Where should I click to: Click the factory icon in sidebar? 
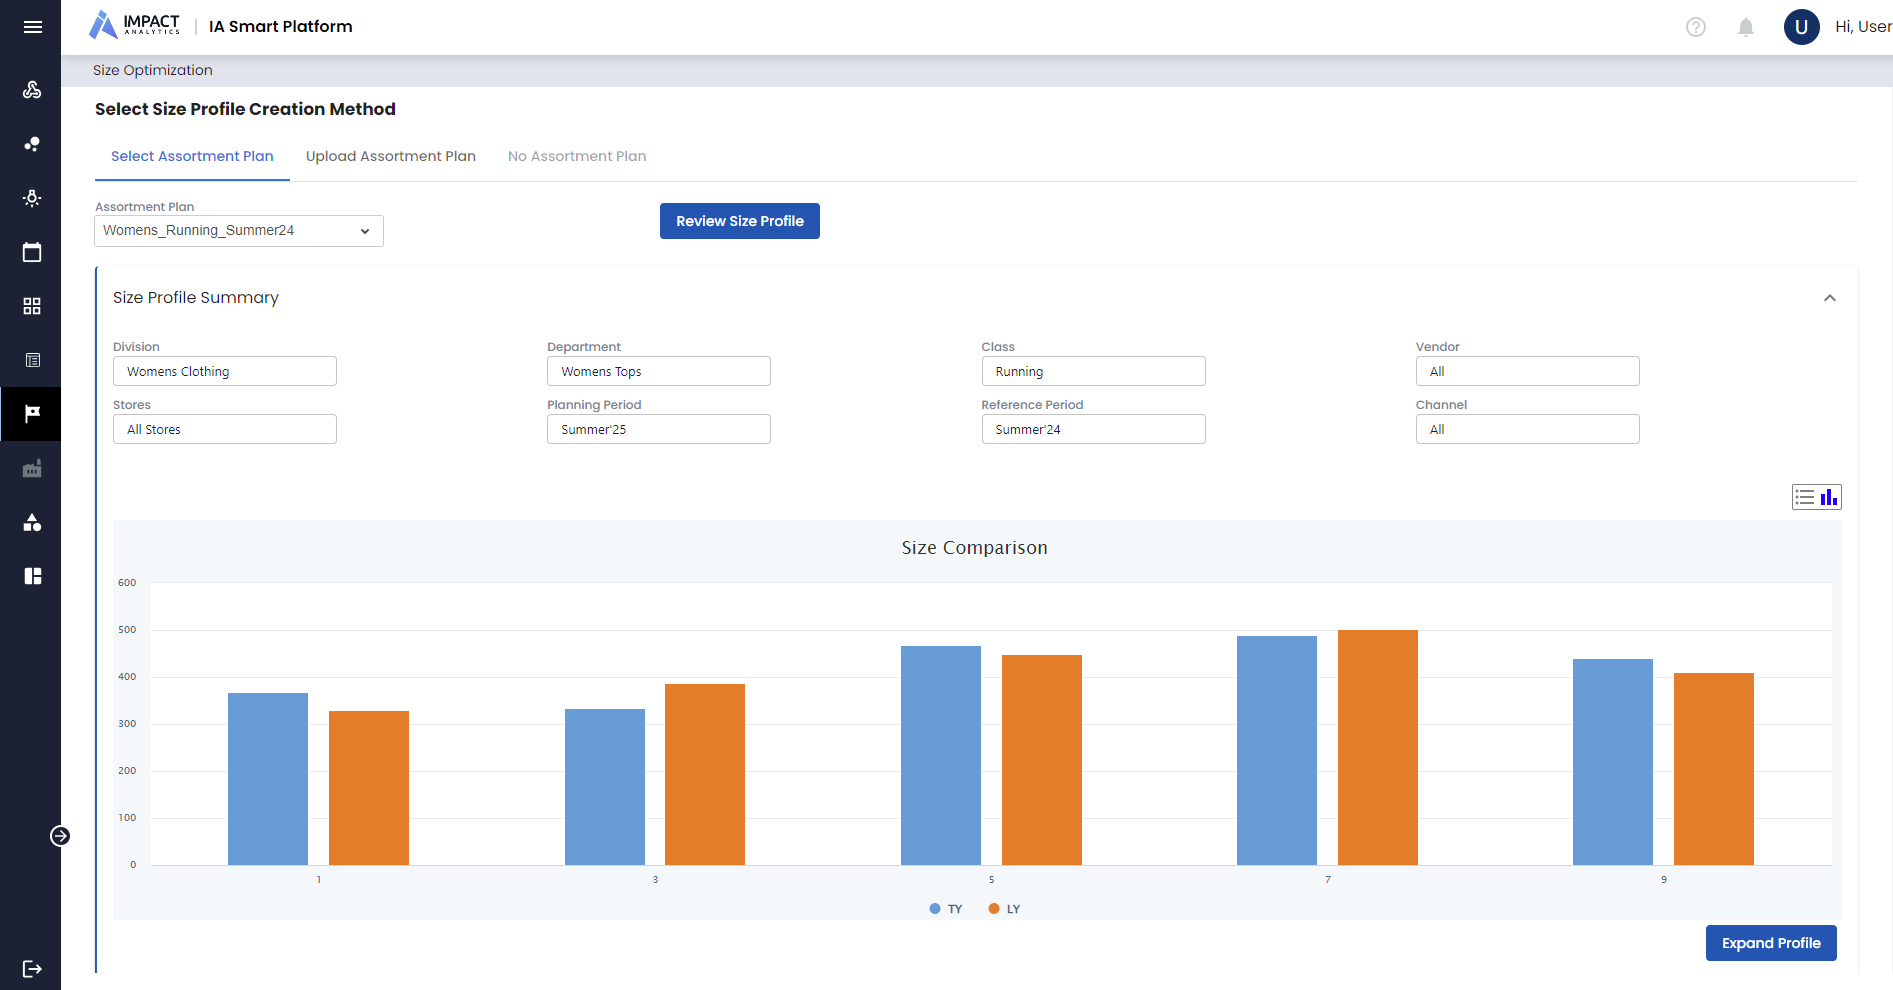coord(32,468)
